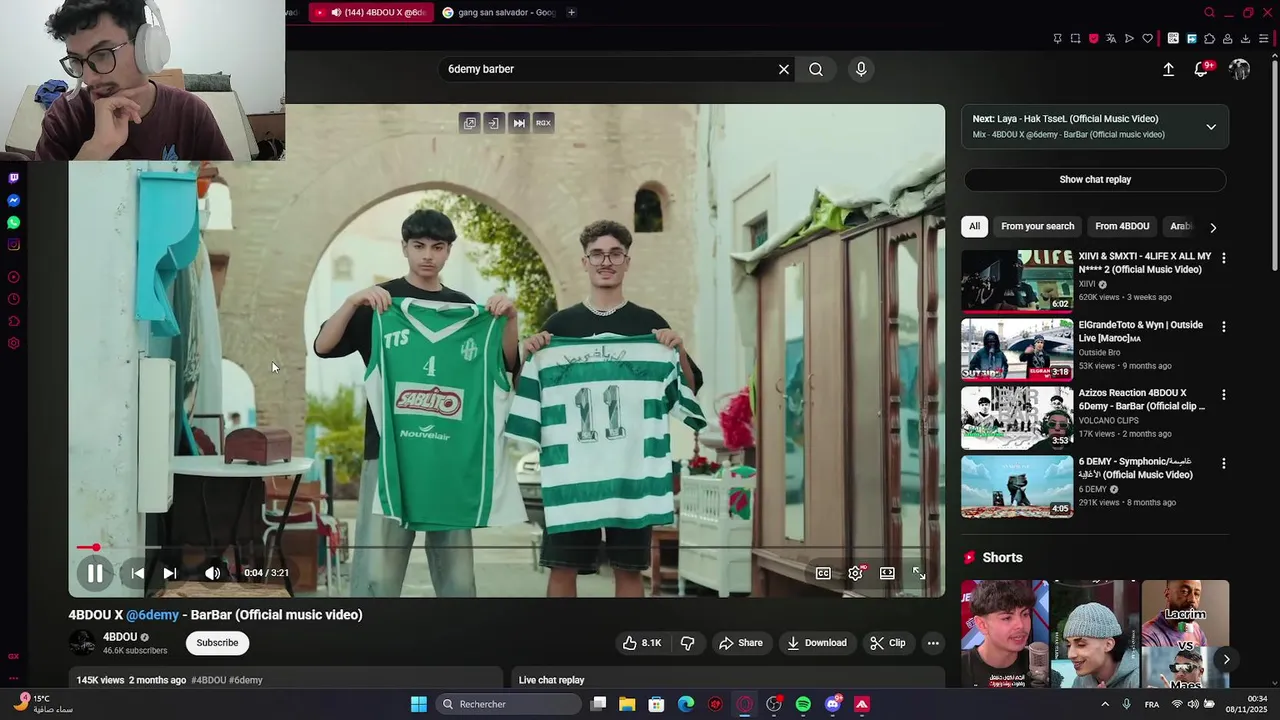Open the XIIVI & SMXTI 4LIFE video thumbnail

coord(1017,281)
